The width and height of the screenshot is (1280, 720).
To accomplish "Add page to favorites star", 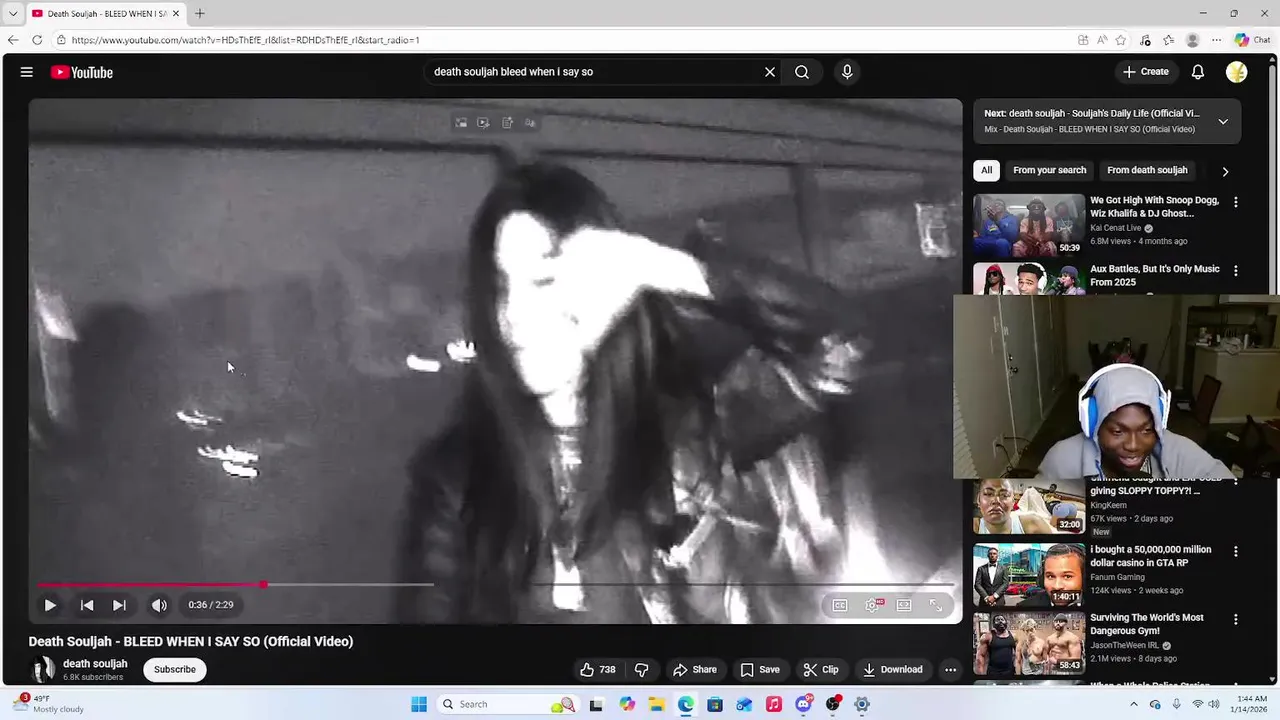I will click(x=1121, y=40).
